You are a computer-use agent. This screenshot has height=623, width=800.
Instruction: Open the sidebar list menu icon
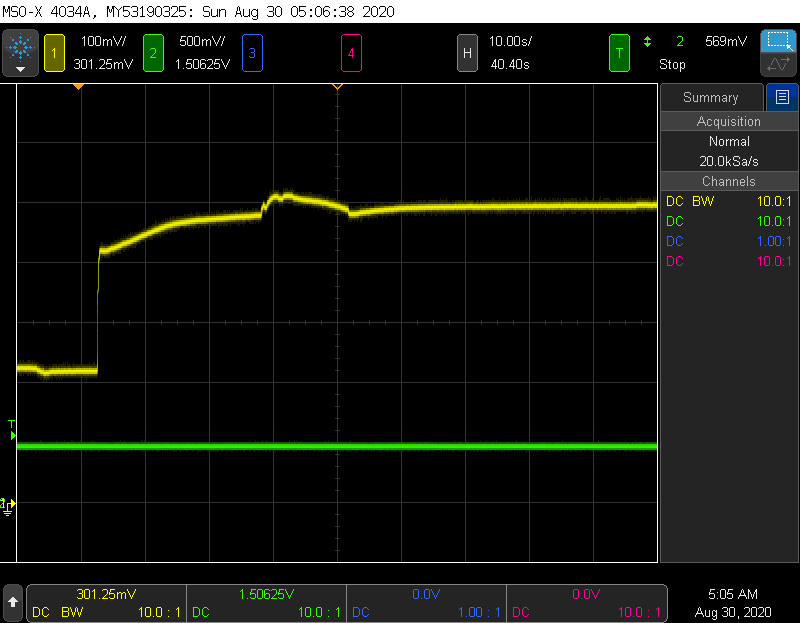coord(782,97)
